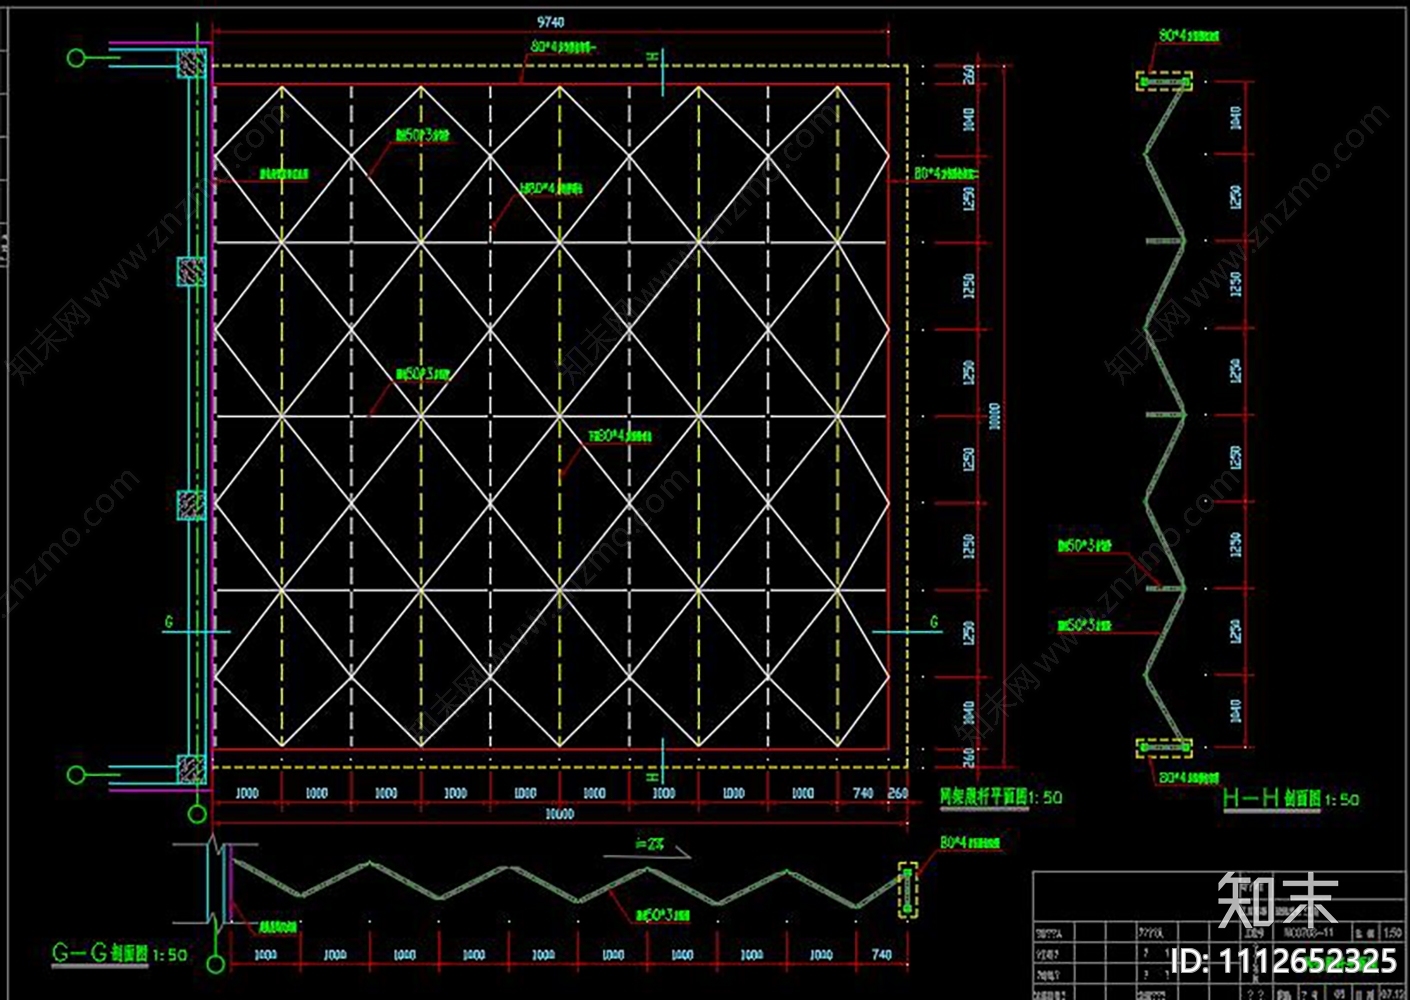Select yellow dashed beam box at bottom of H-H section
This screenshot has height=1000, width=1410.
[1164, 747]
